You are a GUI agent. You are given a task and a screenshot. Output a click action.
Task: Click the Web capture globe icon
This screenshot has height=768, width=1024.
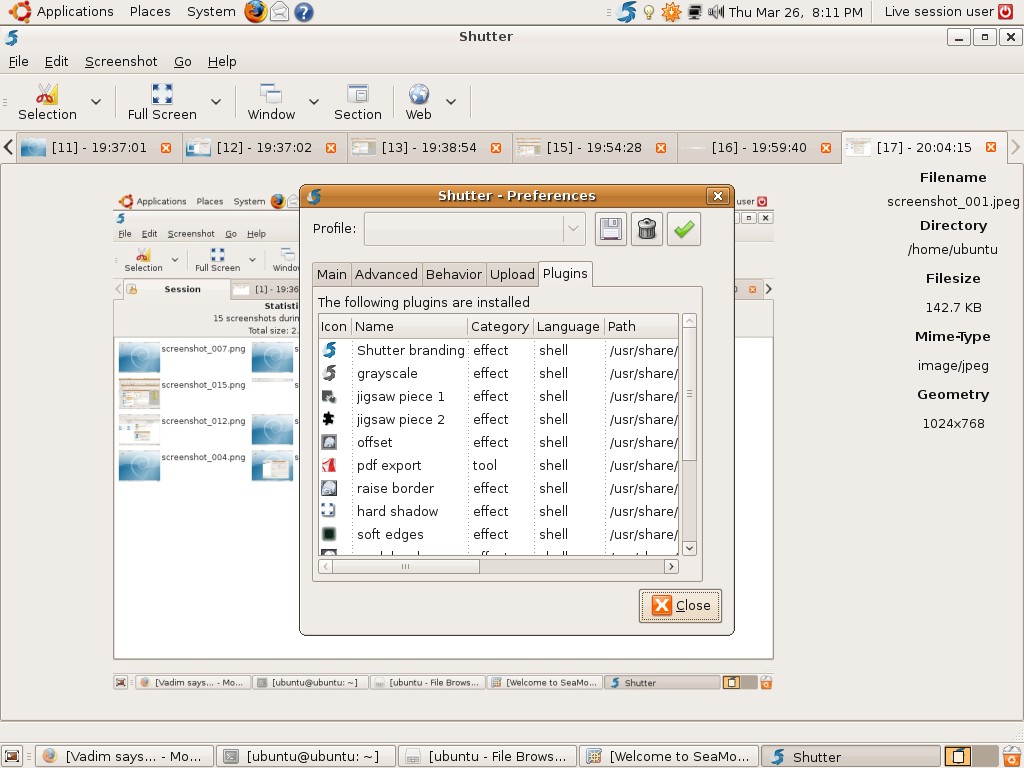[x=419, y=94]
